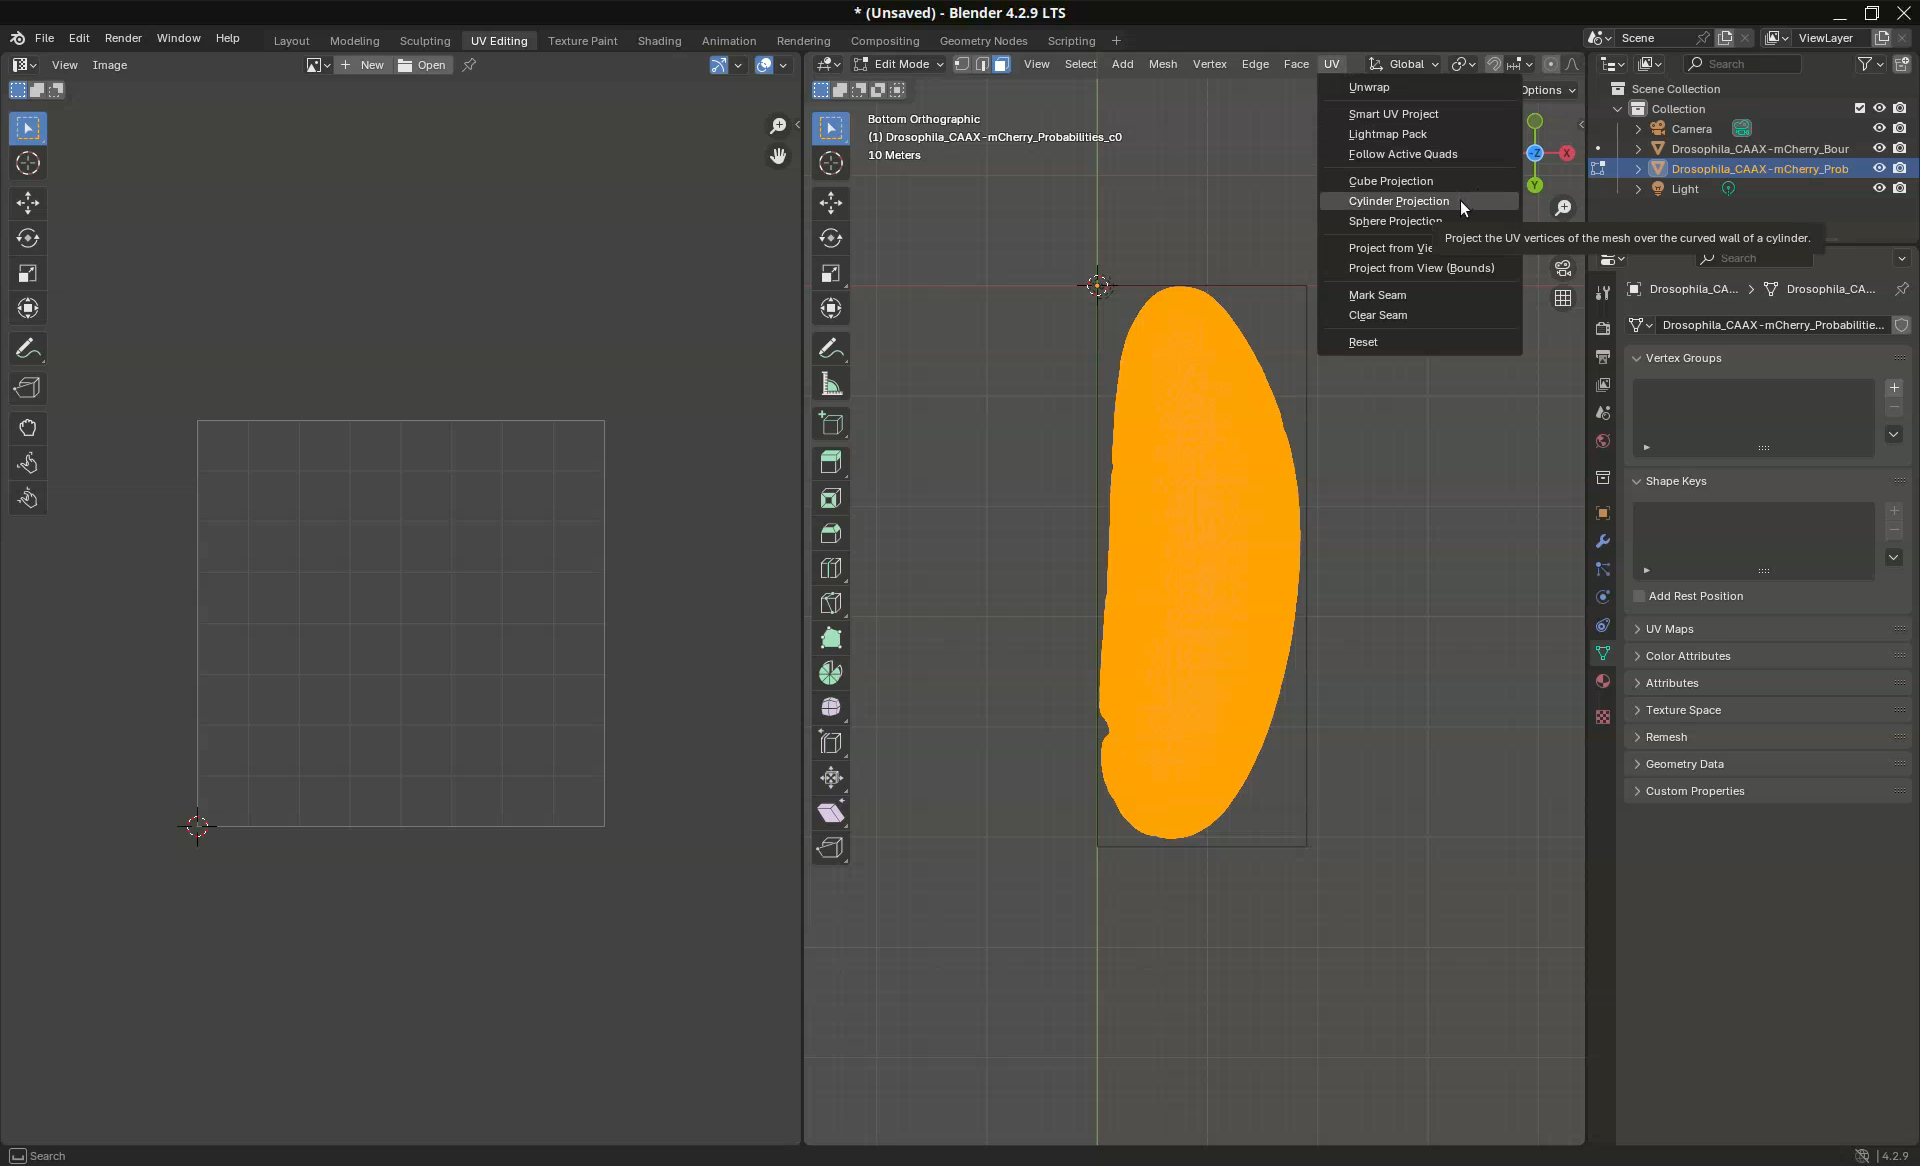Select the Annotate tool in UV editor
The width and height of the screenshot is (1920, 1166).
pos(28,349)
